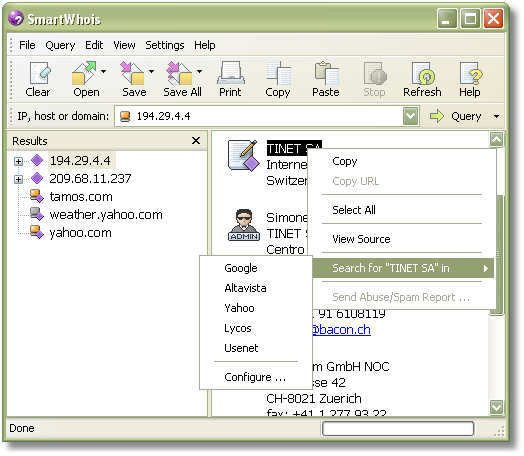Click the CH-8021 Zuerich address text

coord(314,398)
